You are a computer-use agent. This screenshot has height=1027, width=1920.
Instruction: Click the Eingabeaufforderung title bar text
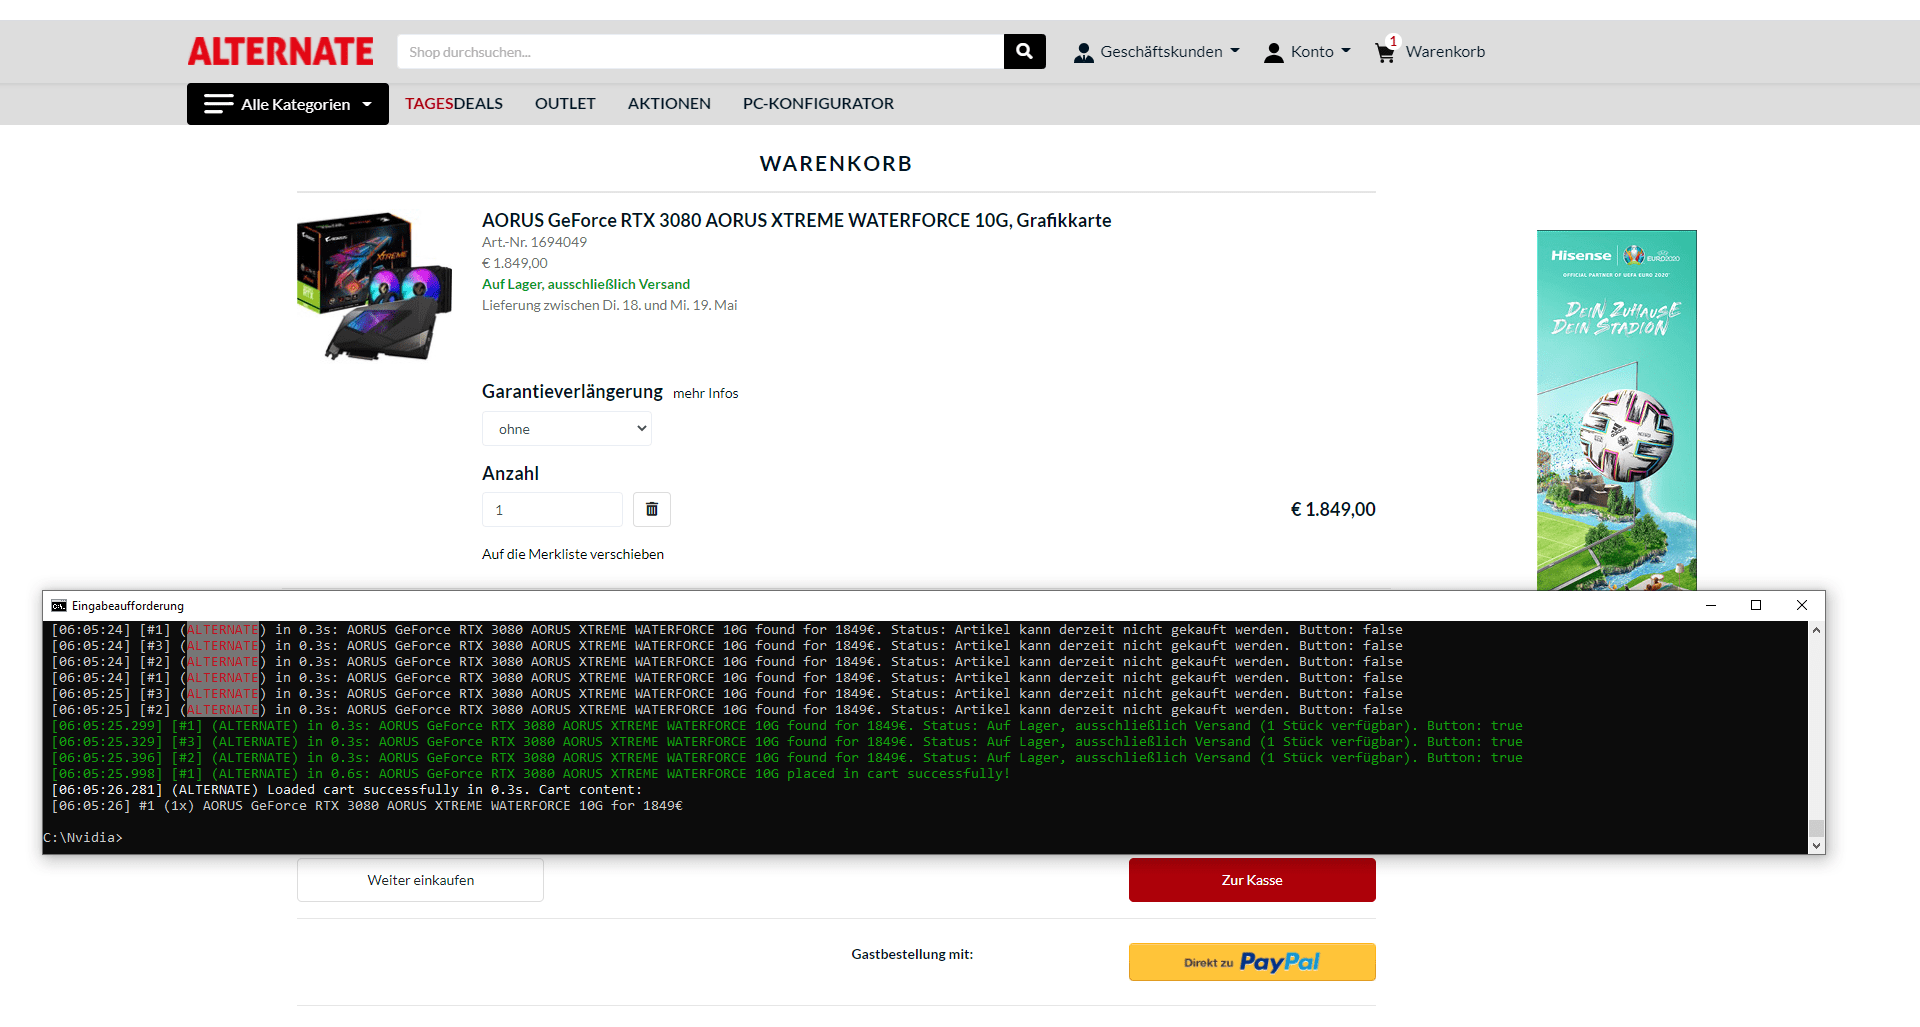[x=128, y=606]
